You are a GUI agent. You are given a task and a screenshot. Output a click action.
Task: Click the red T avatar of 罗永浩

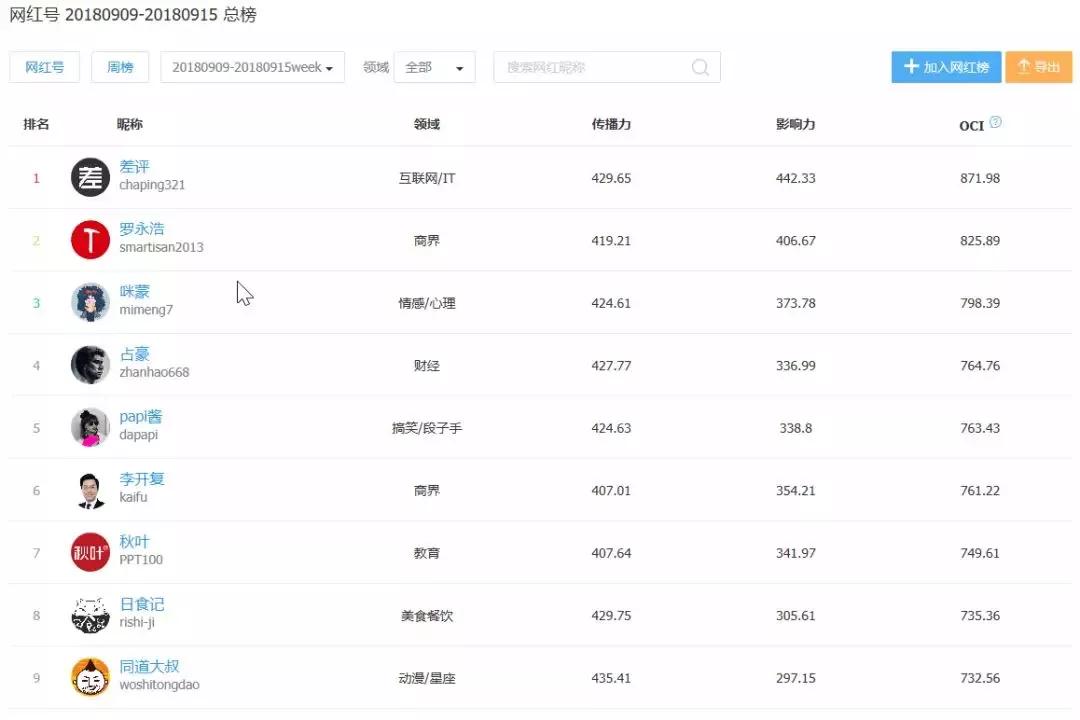[x=89, y=240]
